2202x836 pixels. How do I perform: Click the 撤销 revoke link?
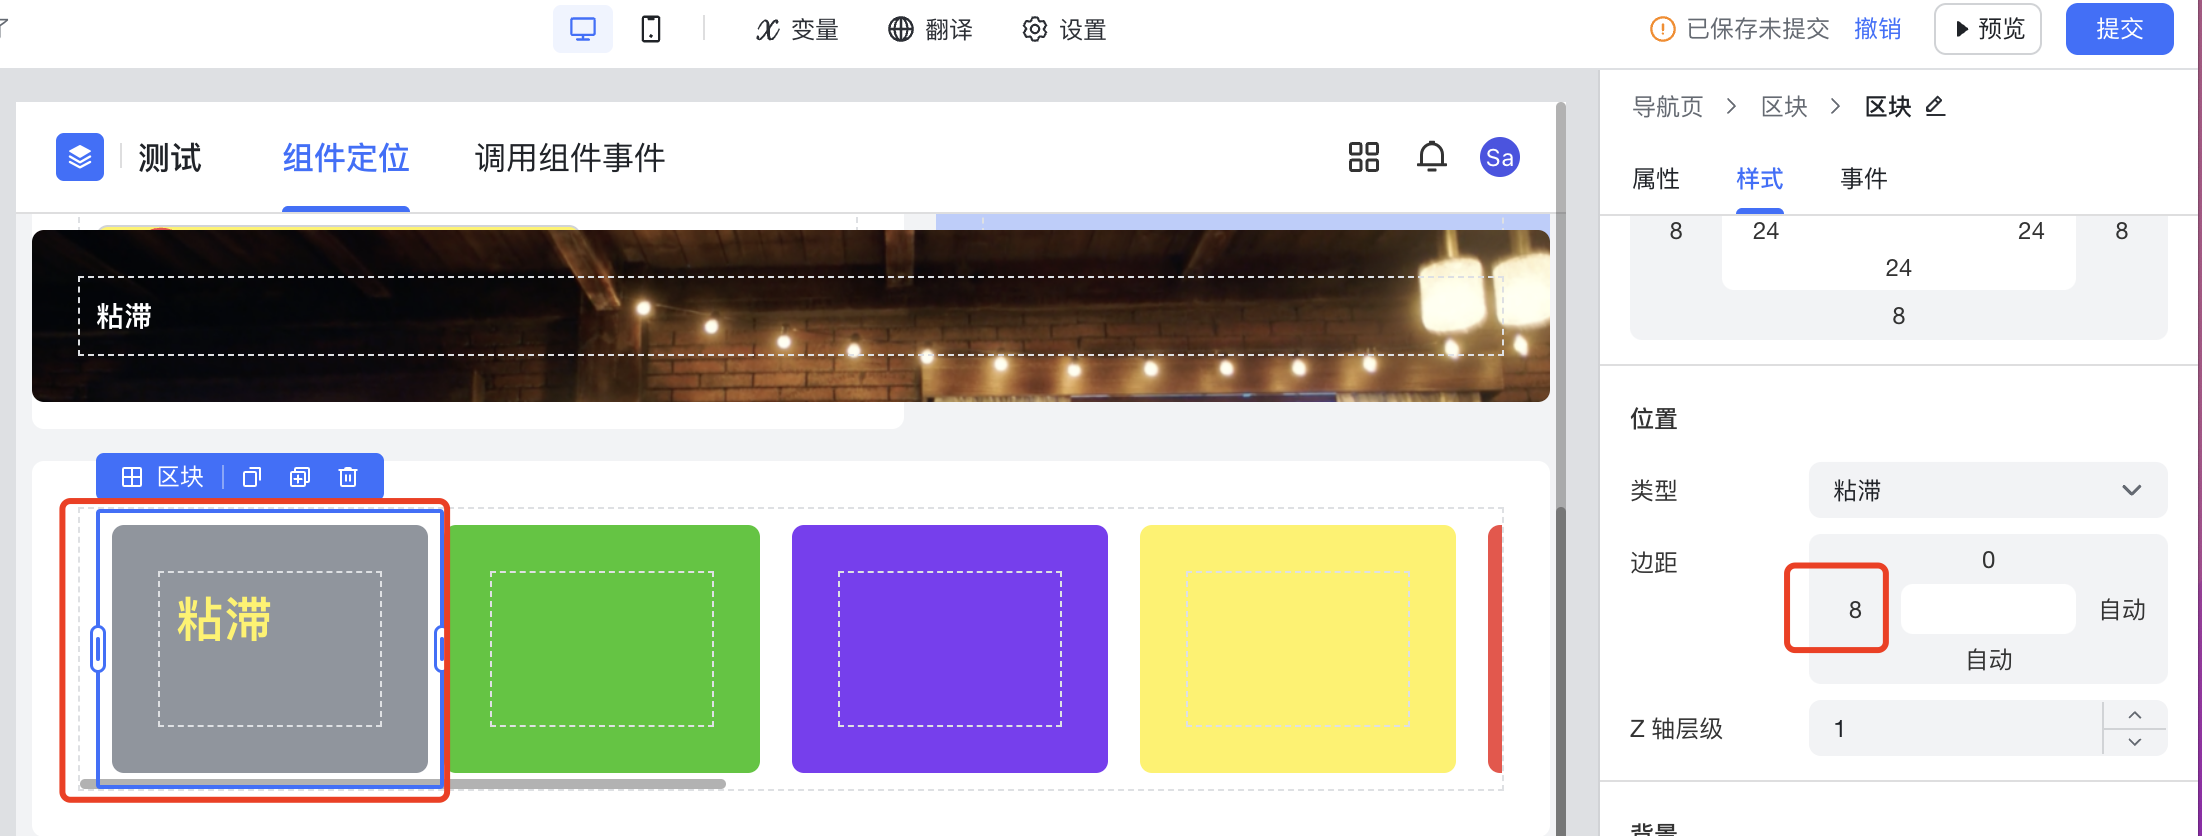[1877, 29]
